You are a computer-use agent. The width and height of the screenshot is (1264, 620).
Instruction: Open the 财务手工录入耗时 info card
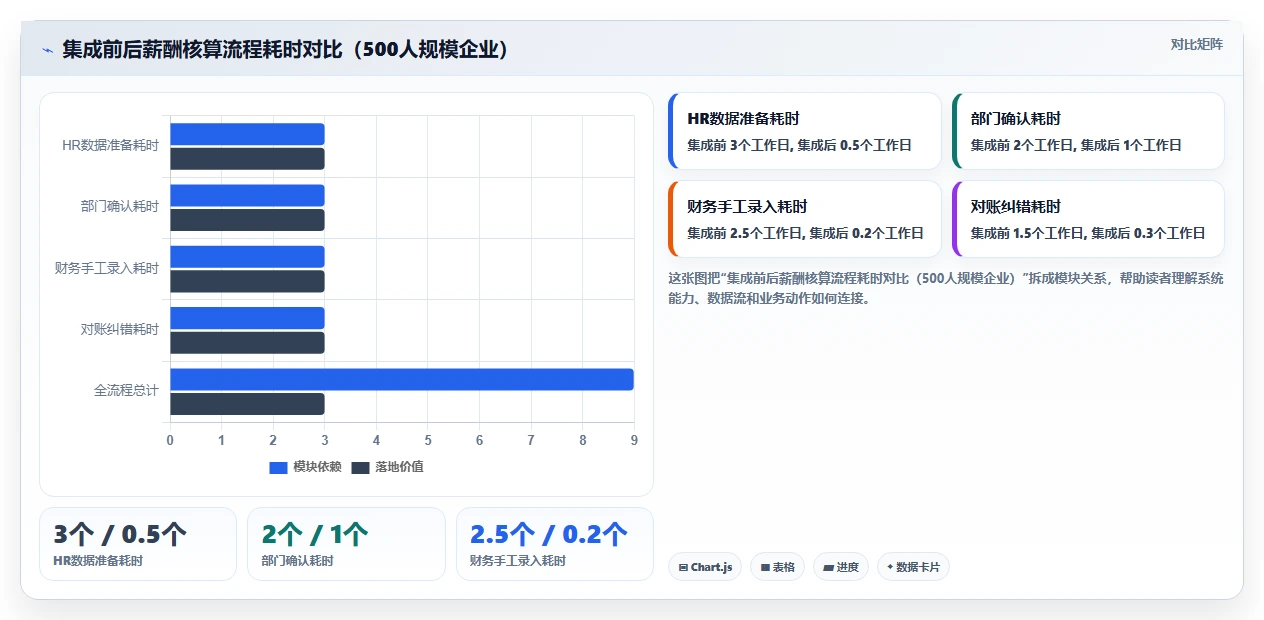point(805,219)
